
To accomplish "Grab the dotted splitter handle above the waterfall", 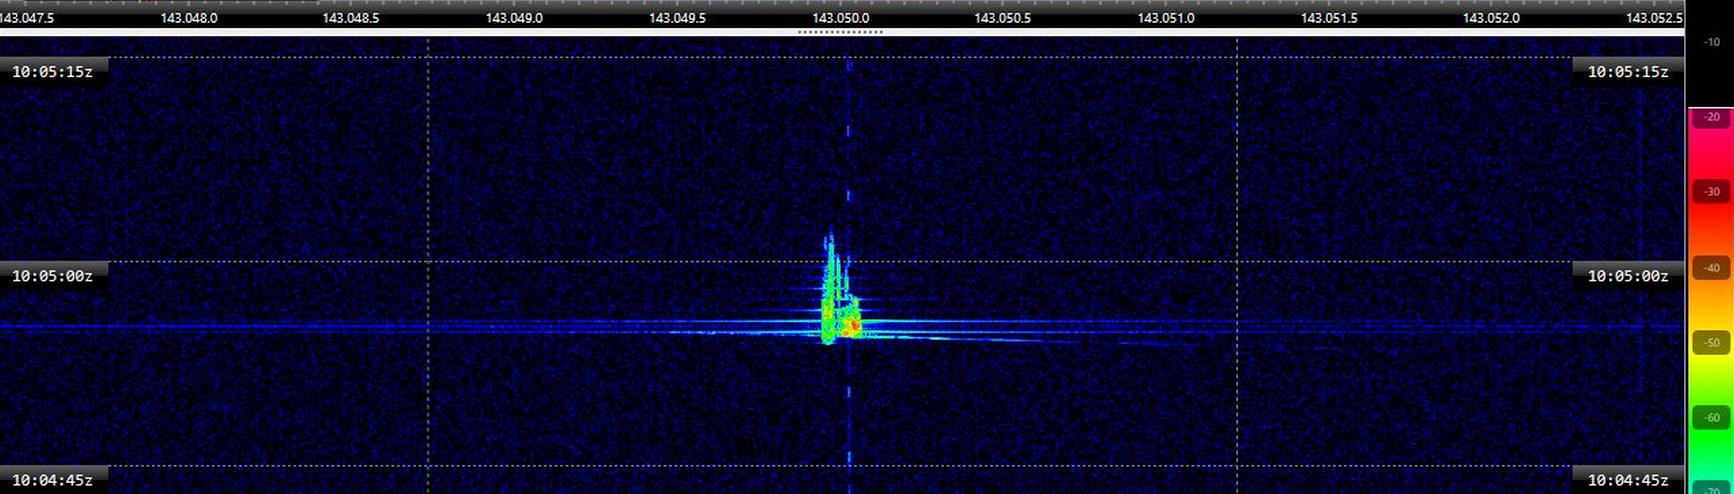I will pyautogui.click(x=840, y=32).
